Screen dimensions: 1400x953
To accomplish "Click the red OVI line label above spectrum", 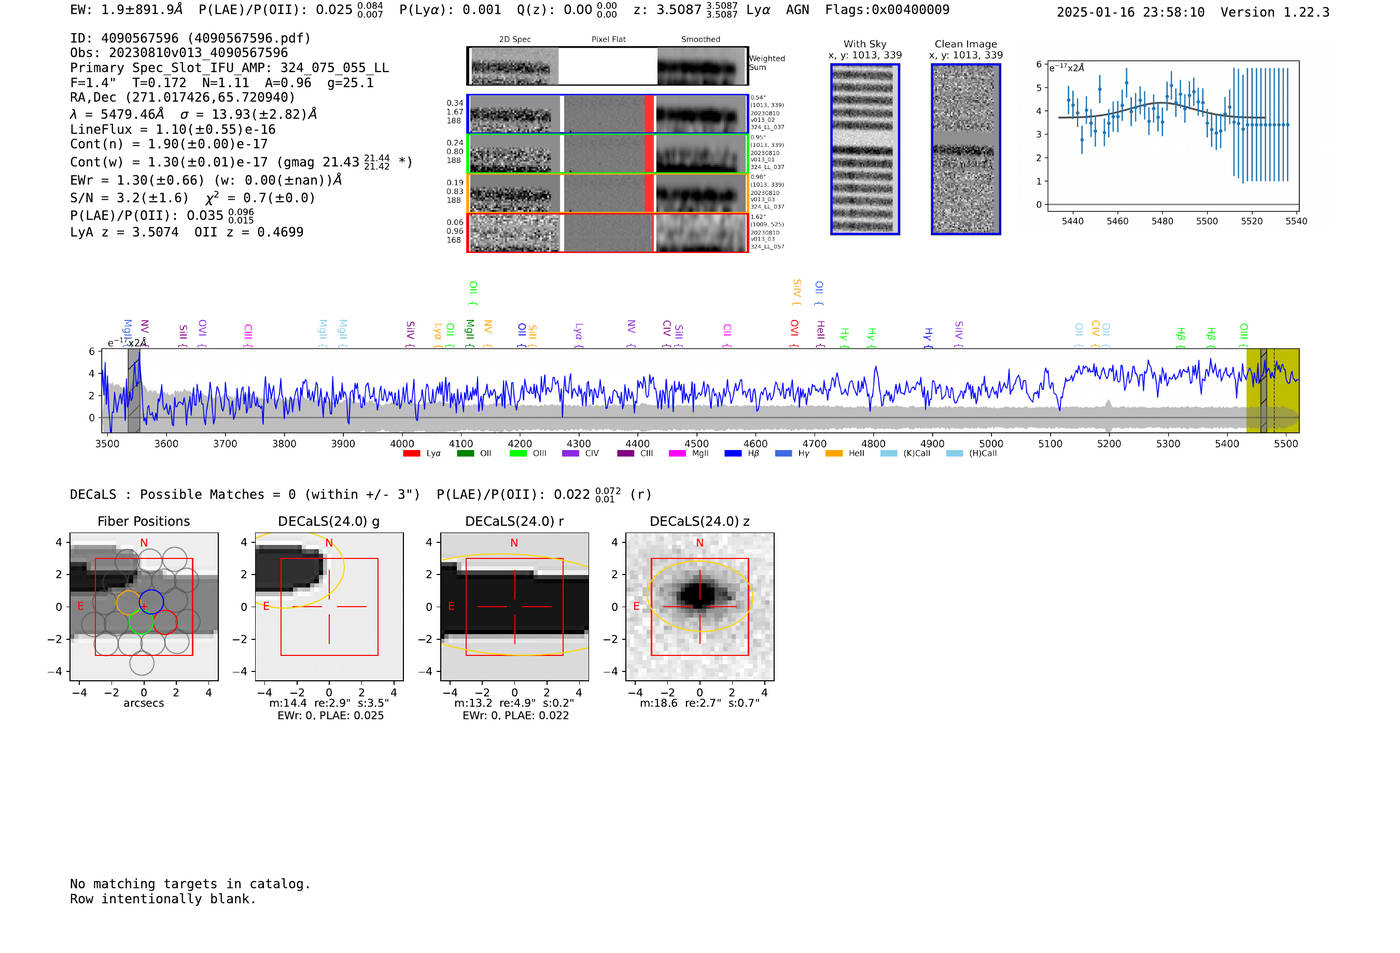I will point(794,333).
